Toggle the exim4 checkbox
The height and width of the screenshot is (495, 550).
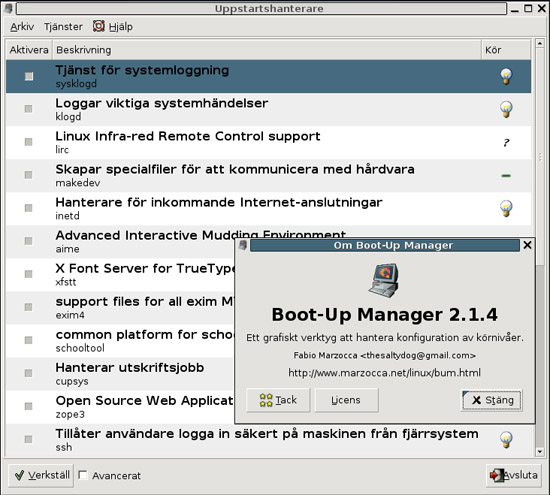[x=28, y=307]
